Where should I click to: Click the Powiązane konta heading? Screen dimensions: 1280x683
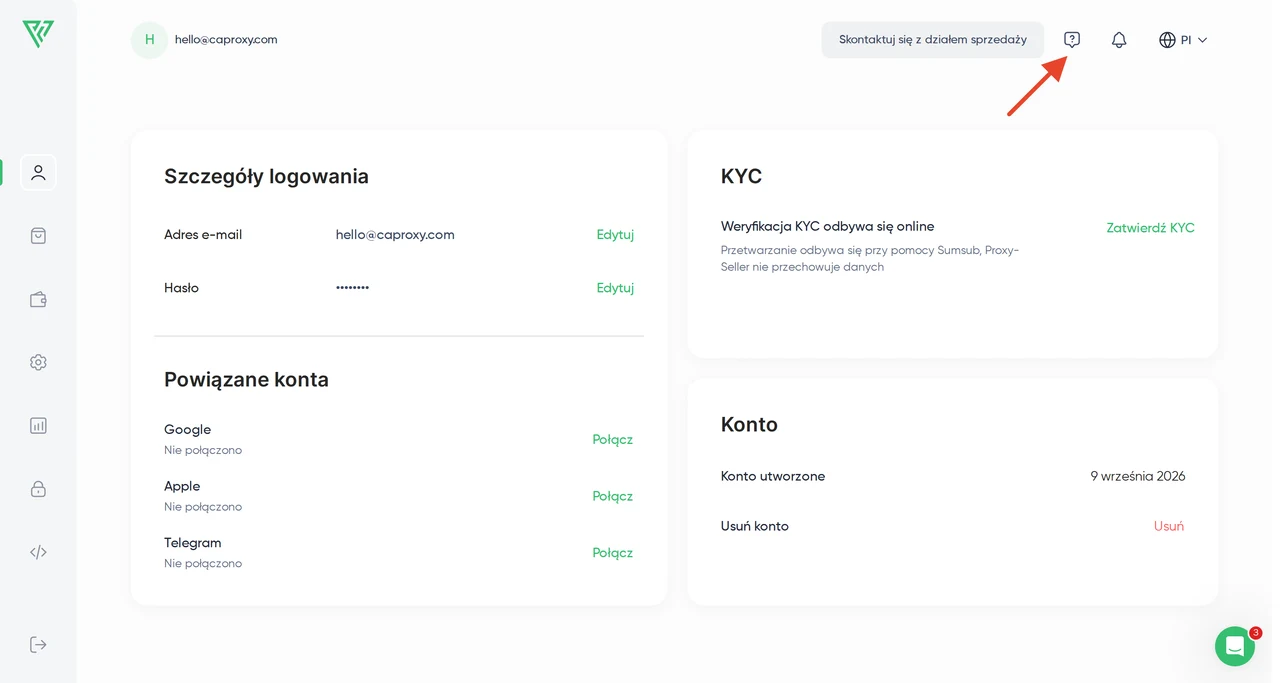246,380
